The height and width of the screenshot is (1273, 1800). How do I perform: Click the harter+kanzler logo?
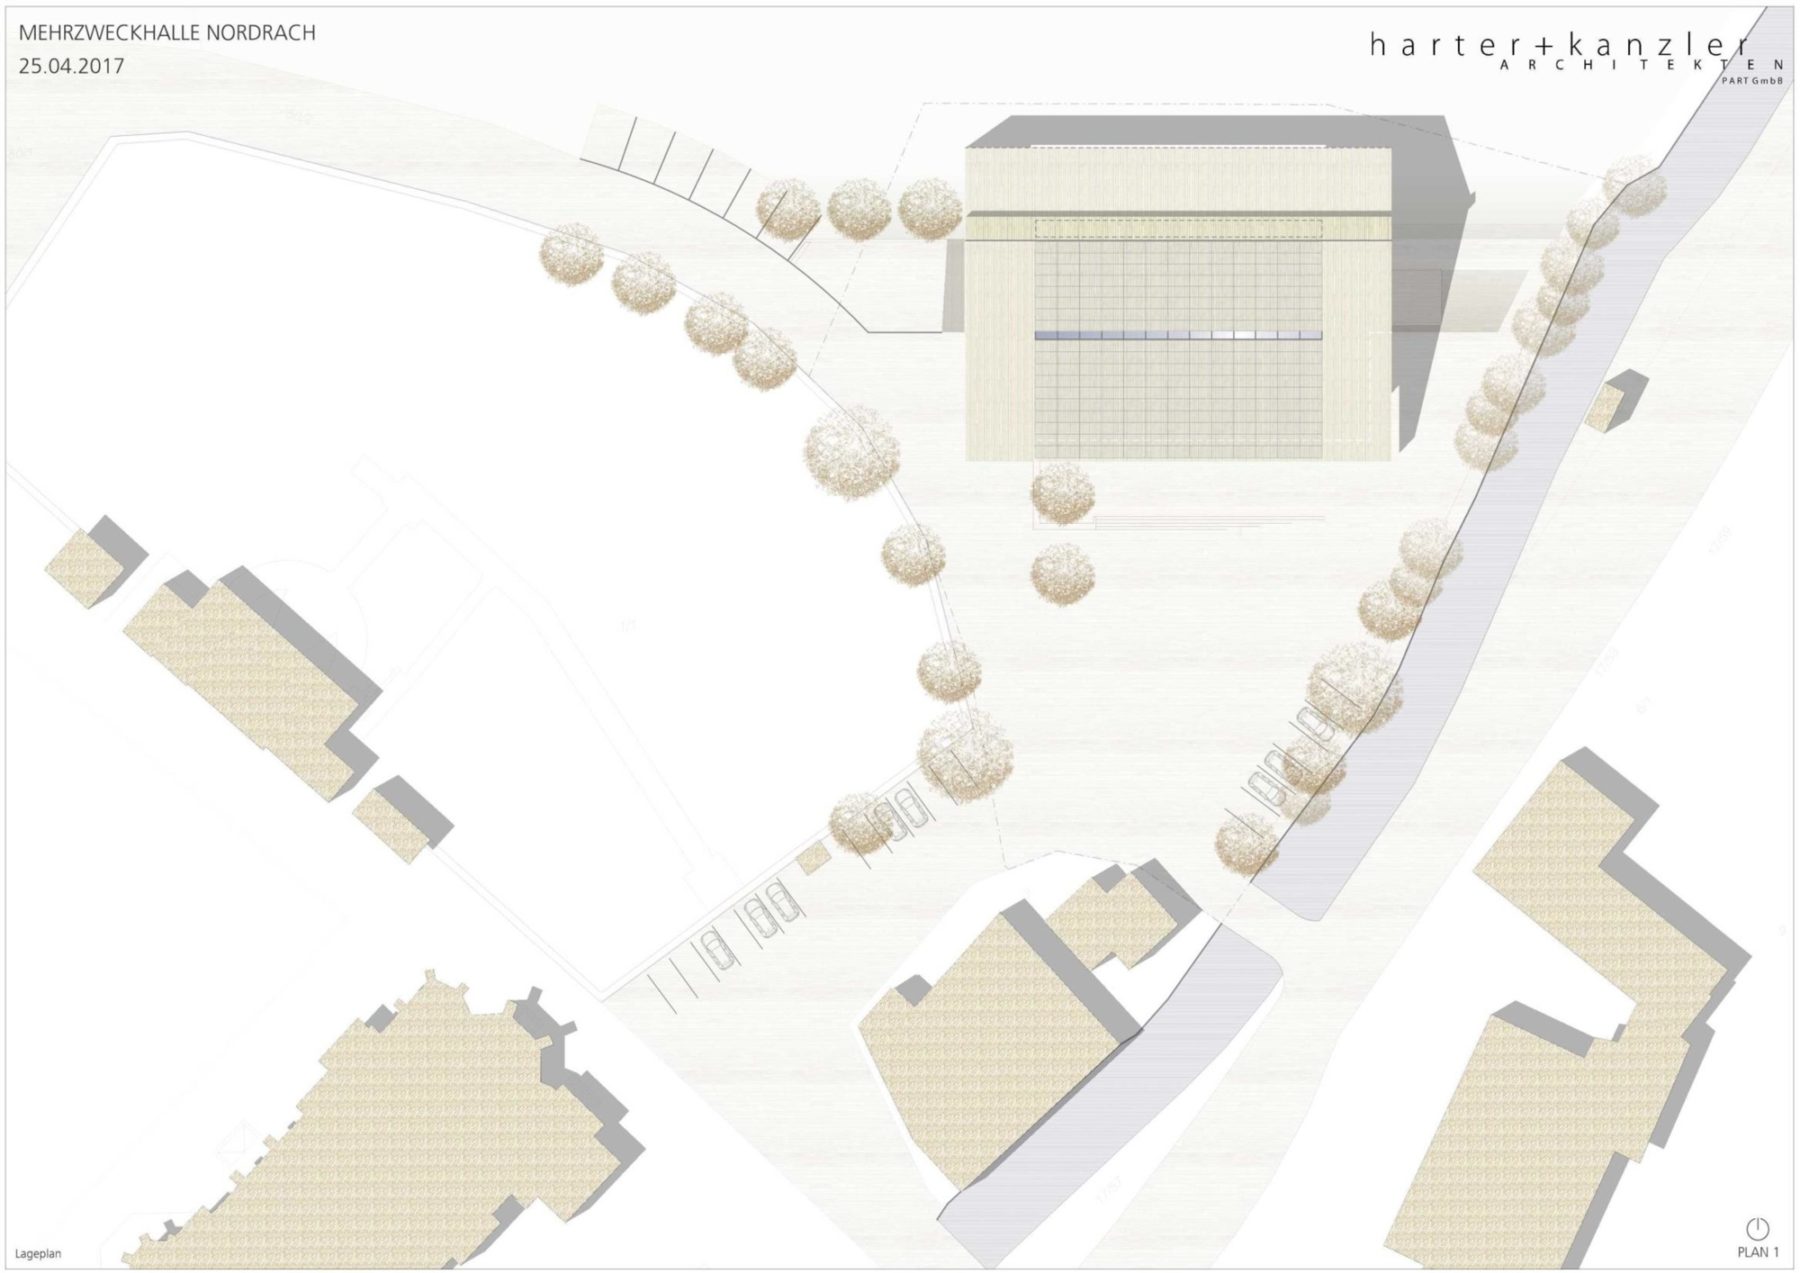tap(1559, 46)
